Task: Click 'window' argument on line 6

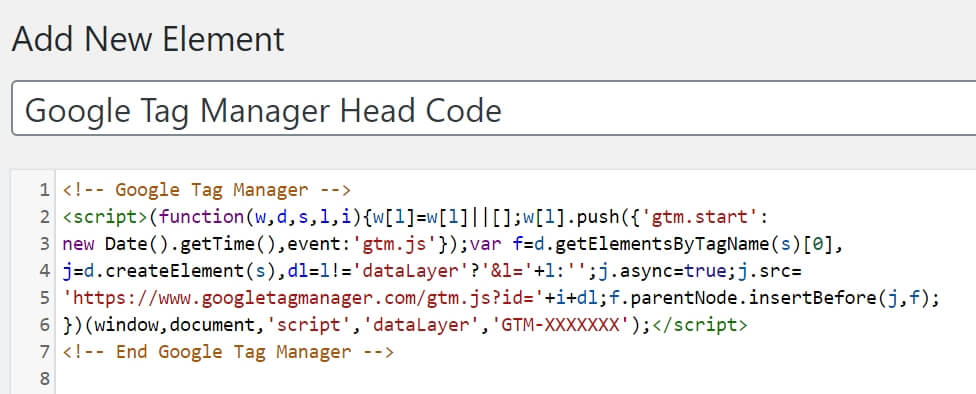Action: click(126, 325)
